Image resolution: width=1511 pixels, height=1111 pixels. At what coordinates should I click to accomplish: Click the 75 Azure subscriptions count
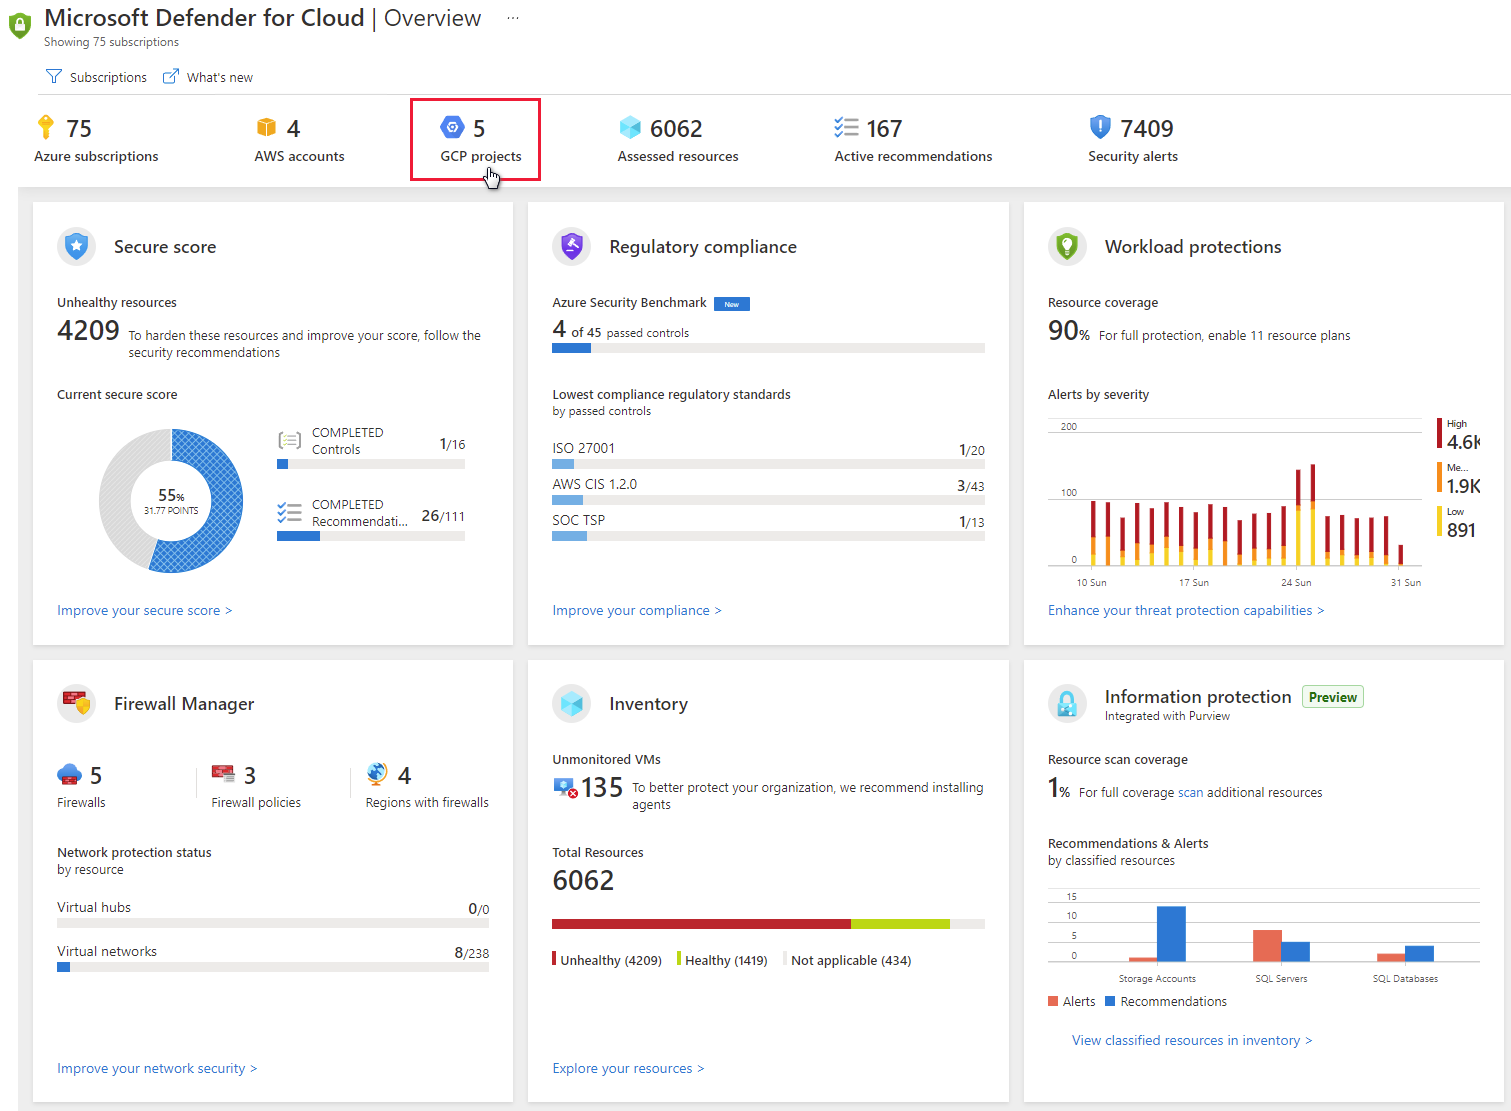(x=79, y=128)
